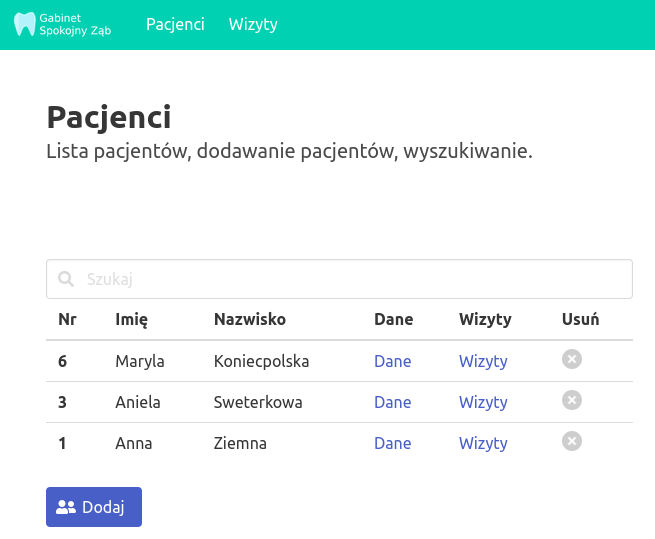Click the Nazwisko column header

click(250, 319)
